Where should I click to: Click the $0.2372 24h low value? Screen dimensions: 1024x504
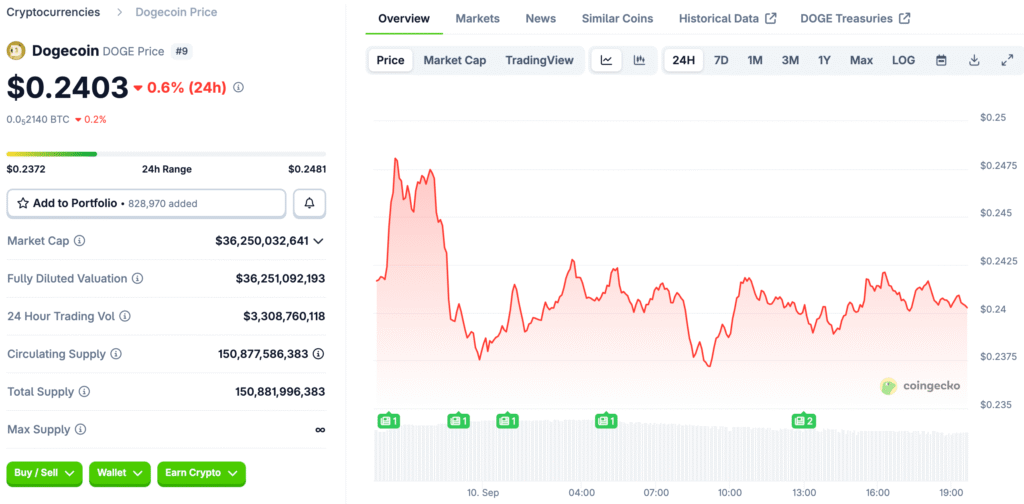click(26, 169)
